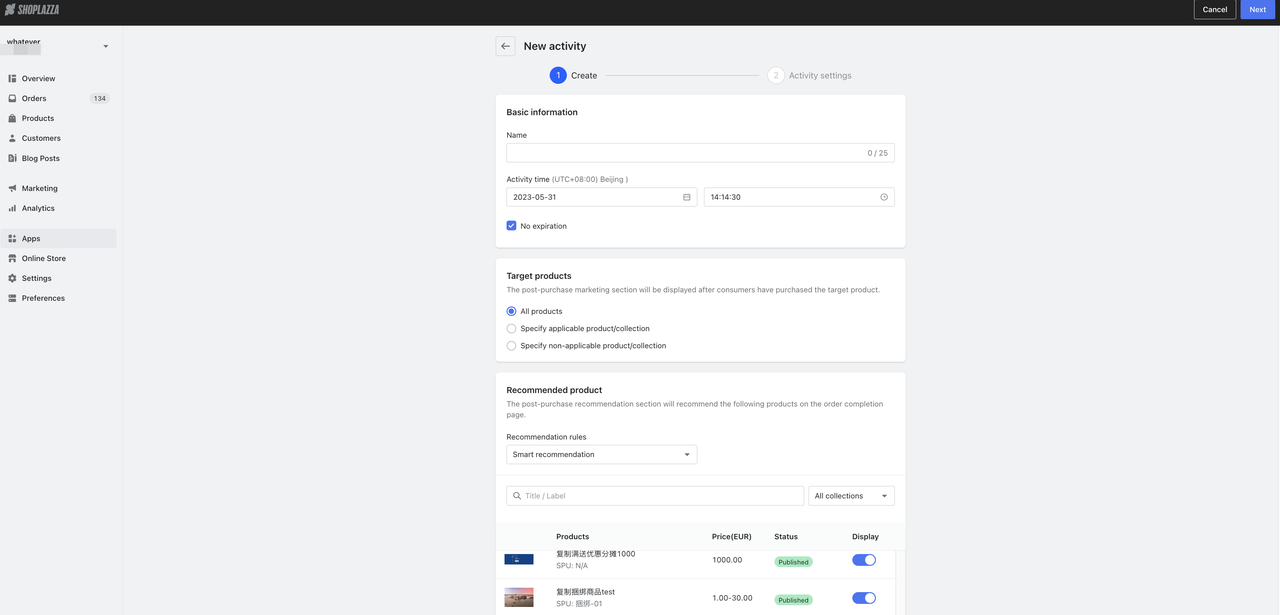Click the Orders count badge 134
Screen dimensions: 1280x615
99,98
